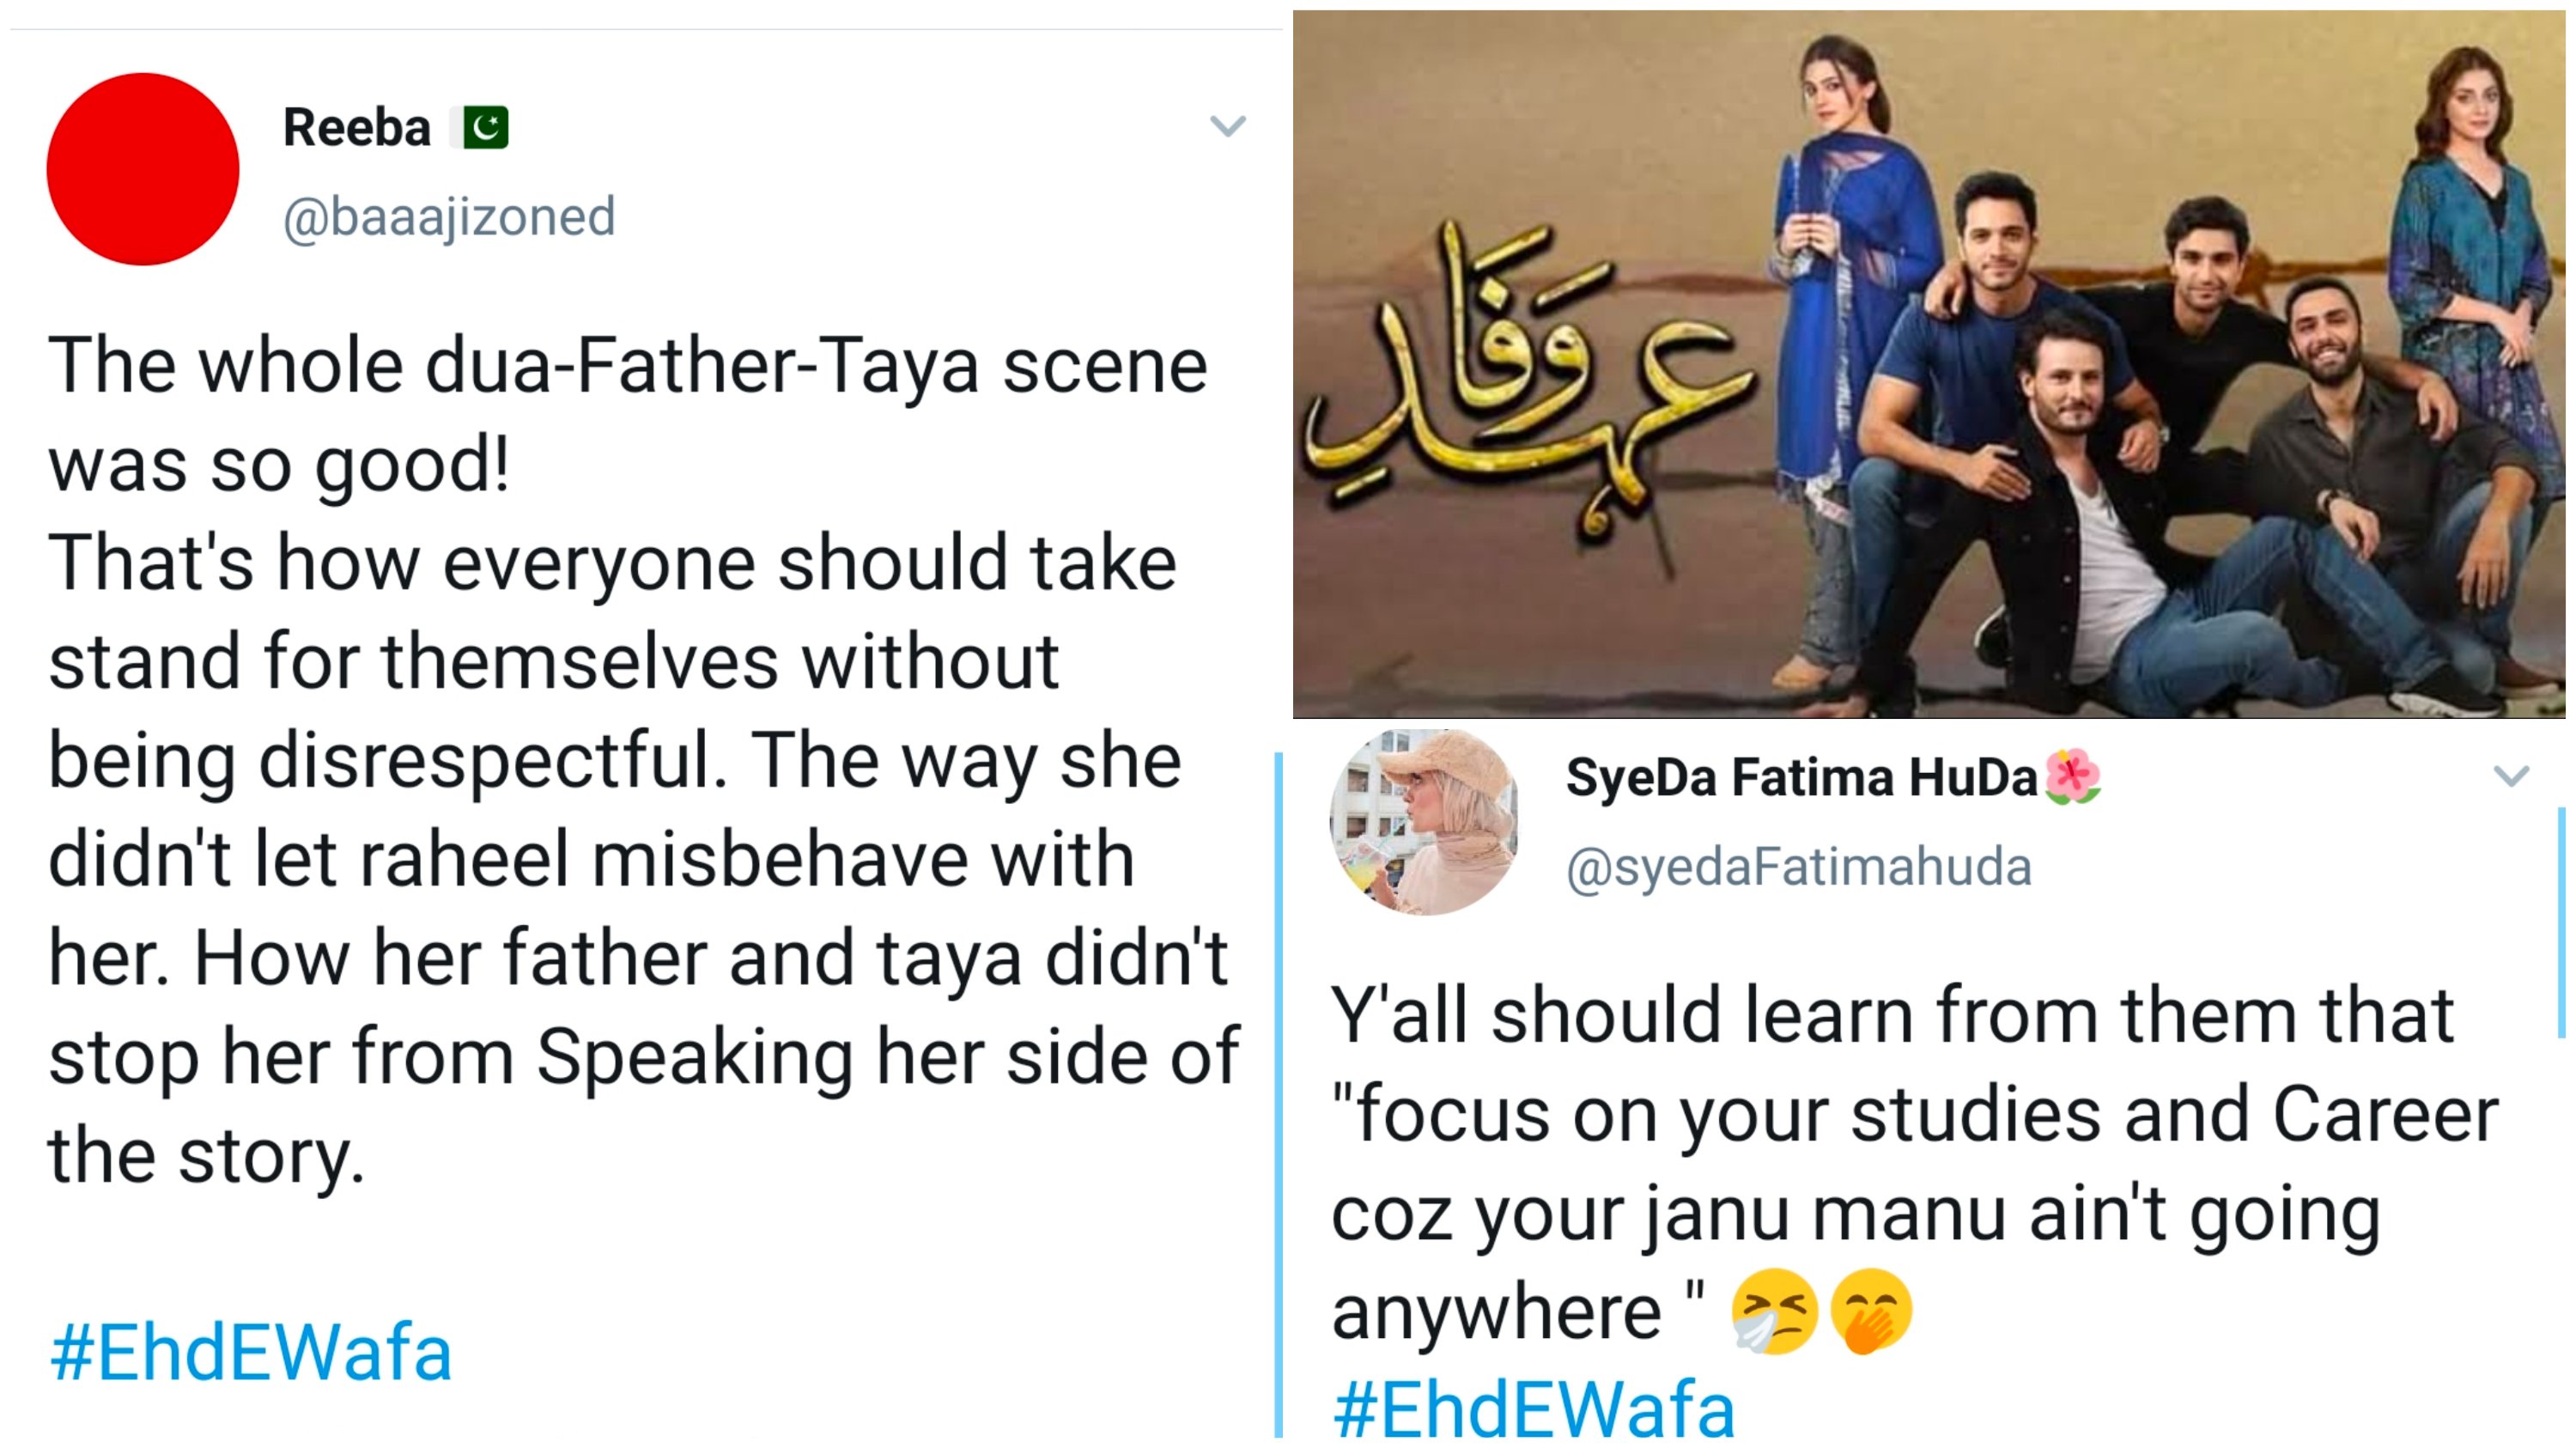
Task: Click the #EhdEWafa hashtag in Reeba's tweet
Action: point(251,1353)
